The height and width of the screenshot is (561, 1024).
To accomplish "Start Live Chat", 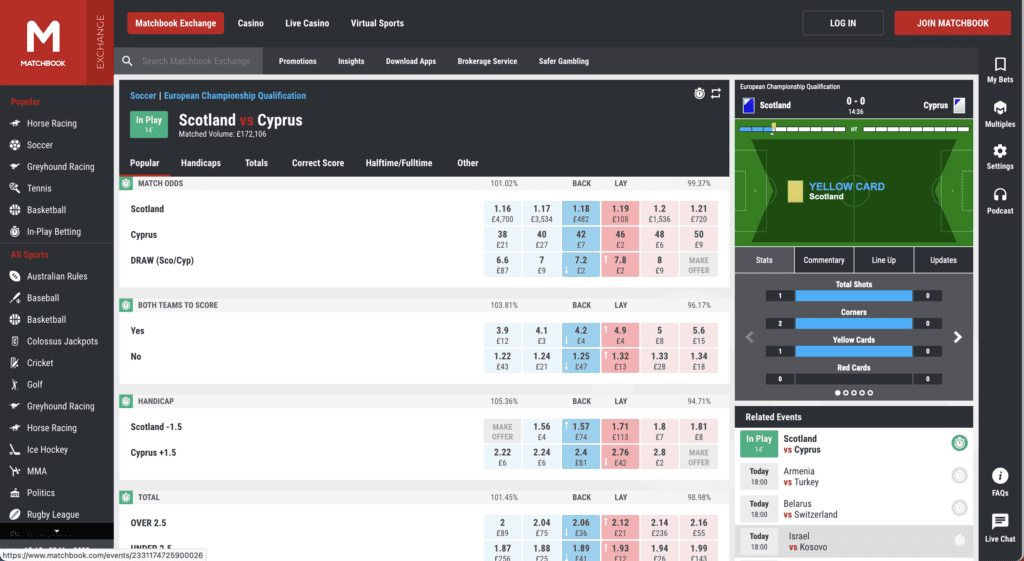I will click(1000, 528).
